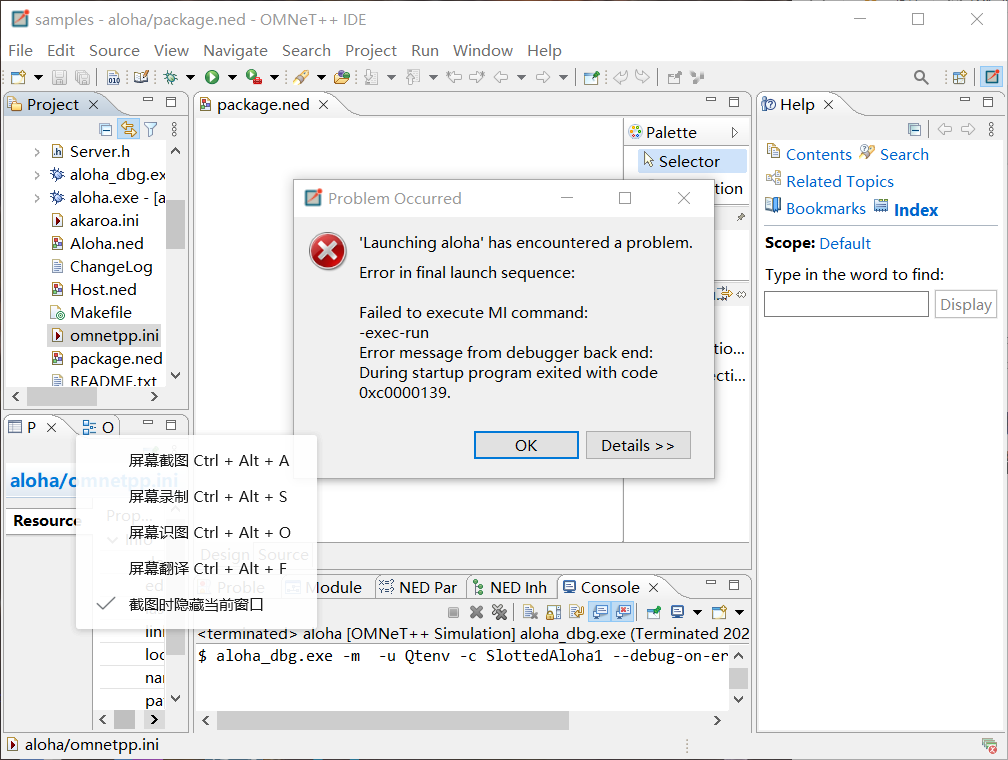1008x760 pixels.
Task: Click the Open Perspective icon
Action: pos(960,77)
